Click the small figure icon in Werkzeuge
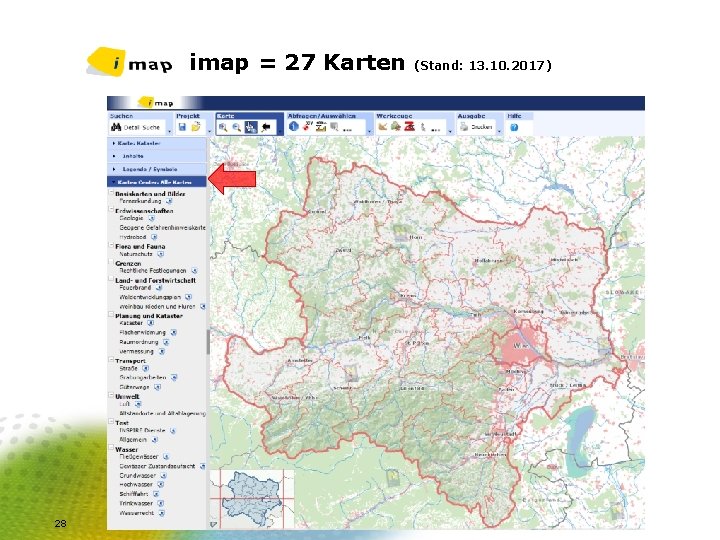 423,127
